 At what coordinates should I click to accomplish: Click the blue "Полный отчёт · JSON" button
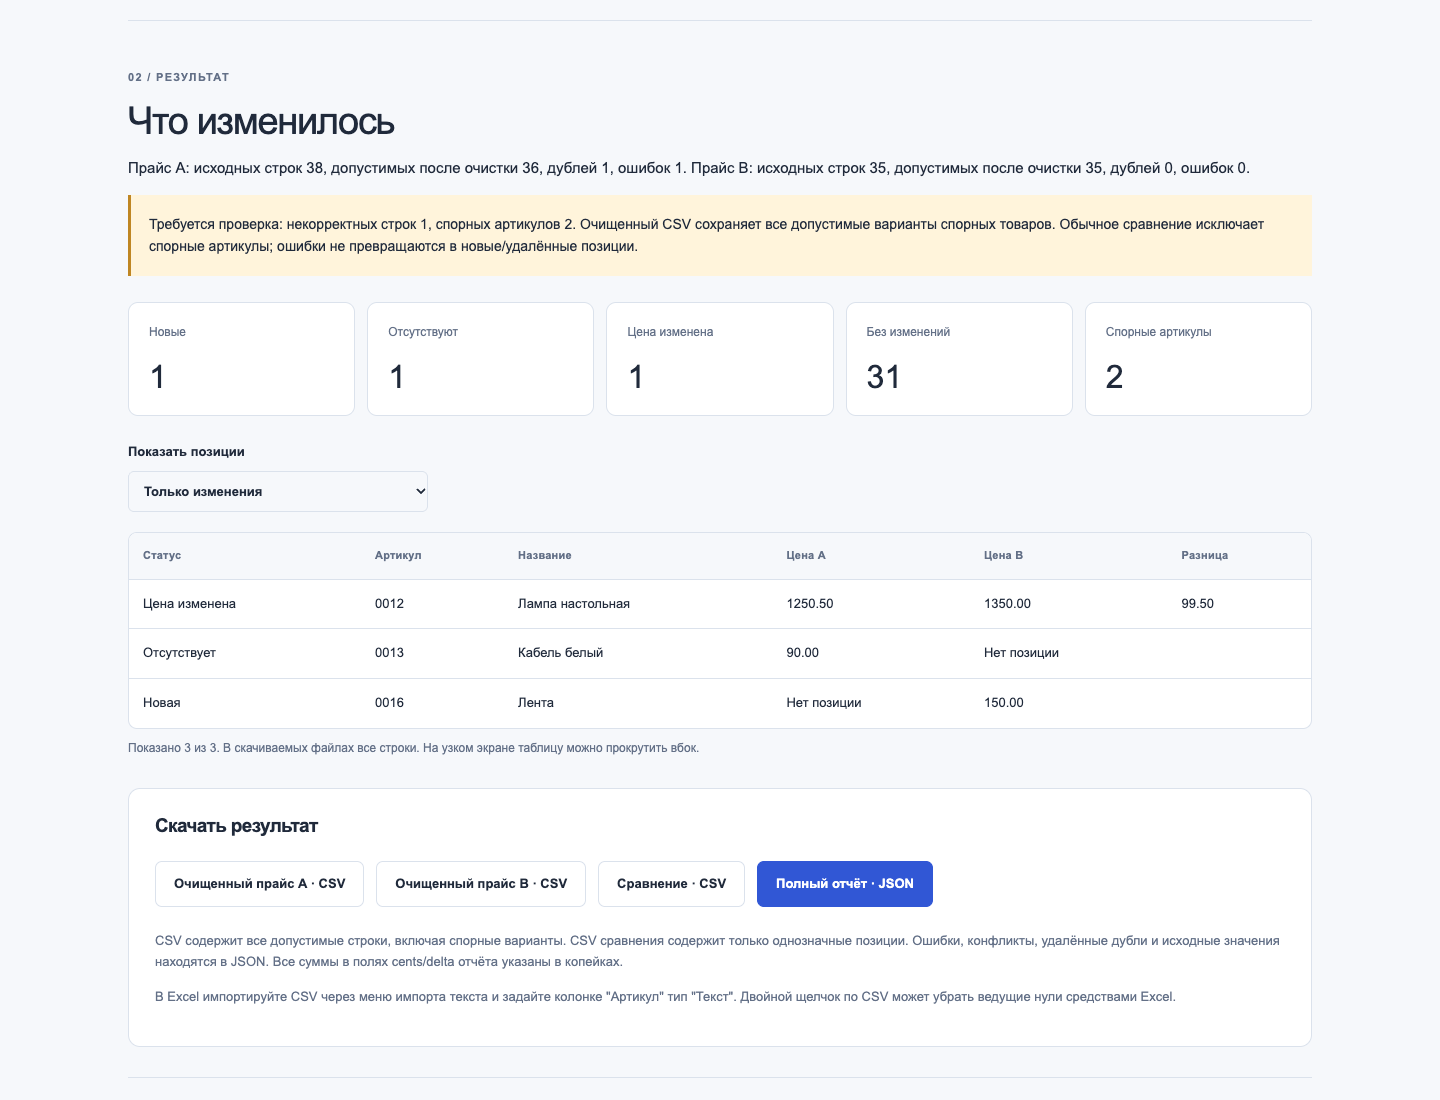pos(845,884)
